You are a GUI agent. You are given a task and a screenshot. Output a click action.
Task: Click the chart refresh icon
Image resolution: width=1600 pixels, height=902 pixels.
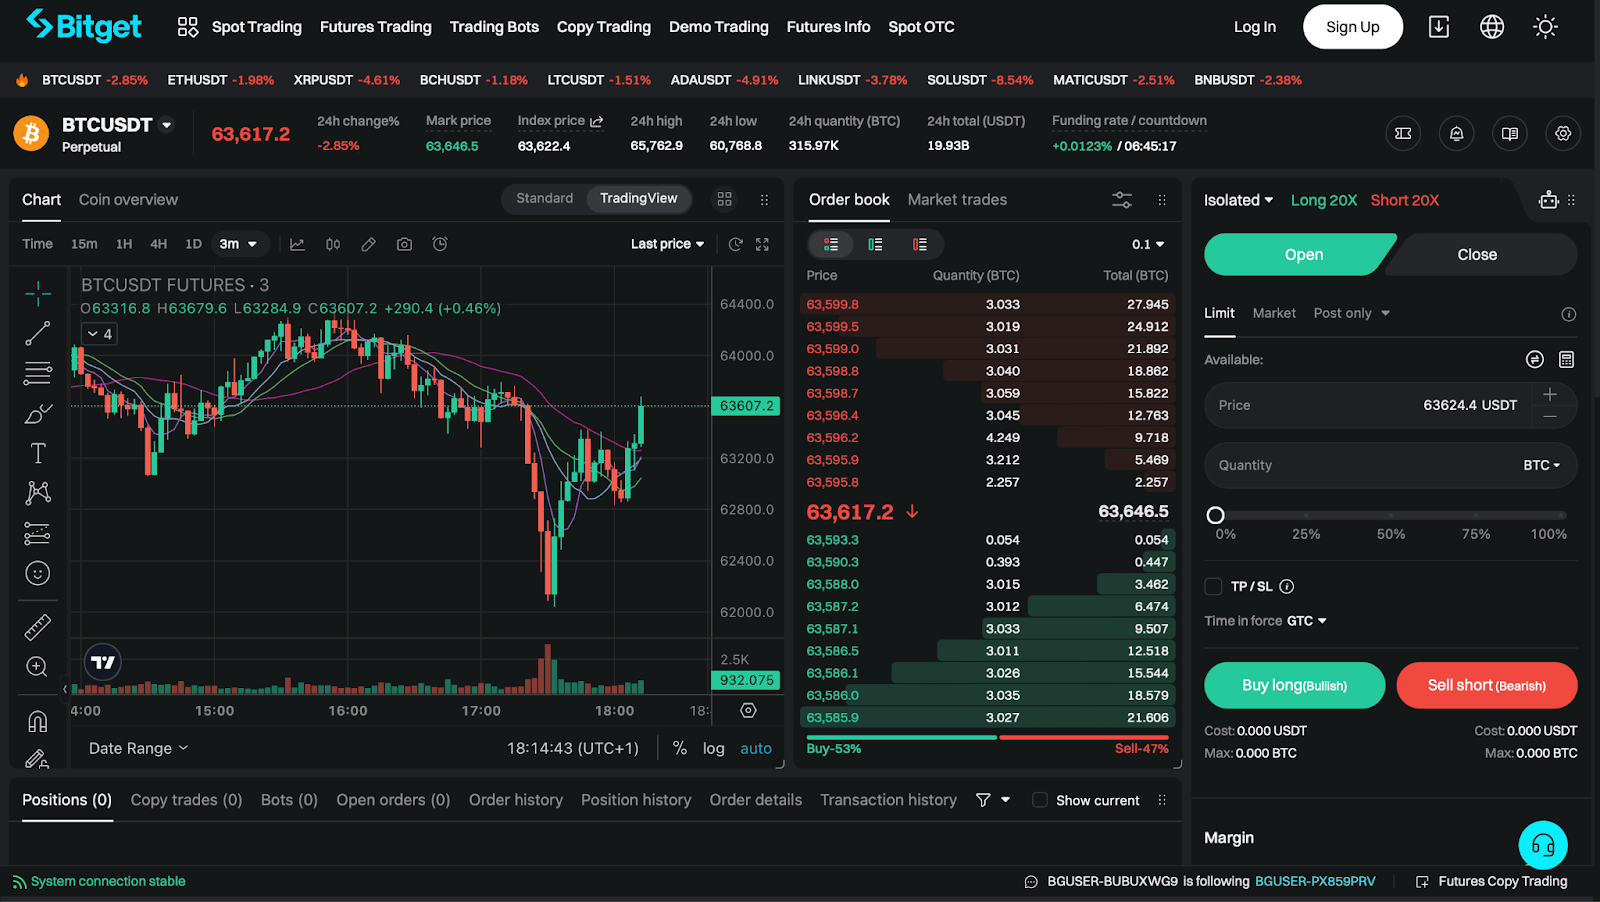pyautogui.click(x=735, y=244)
